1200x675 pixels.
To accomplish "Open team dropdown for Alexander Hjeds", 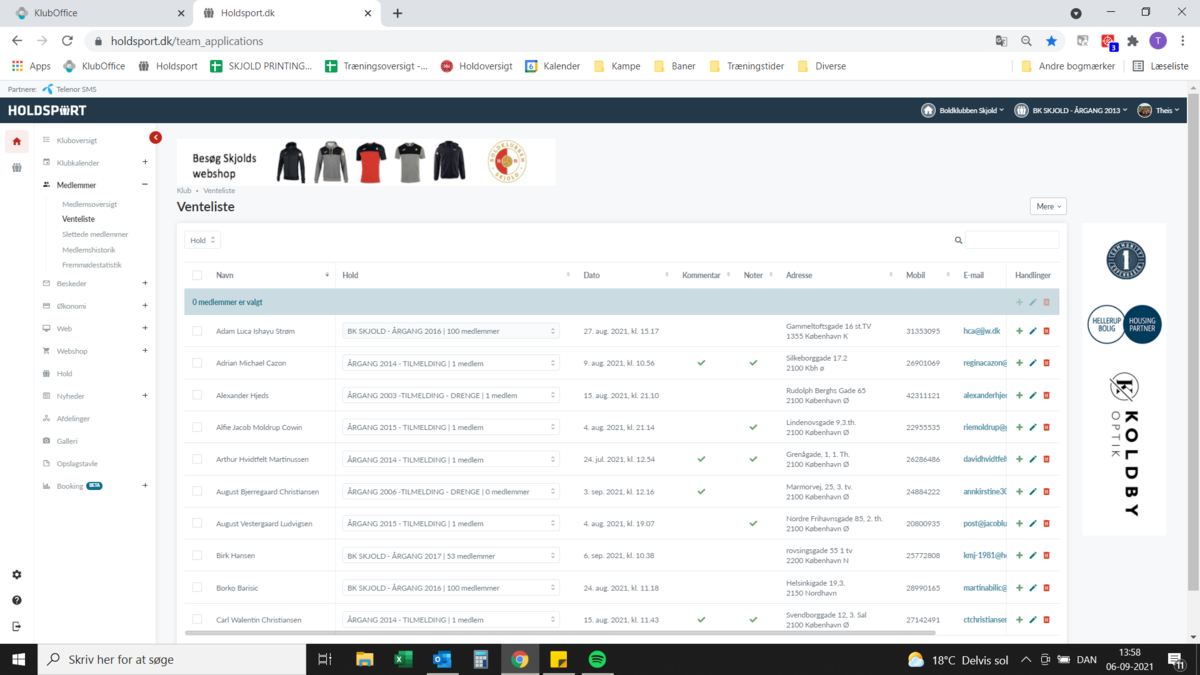I will pyautogui.click(x=450, y=395).
